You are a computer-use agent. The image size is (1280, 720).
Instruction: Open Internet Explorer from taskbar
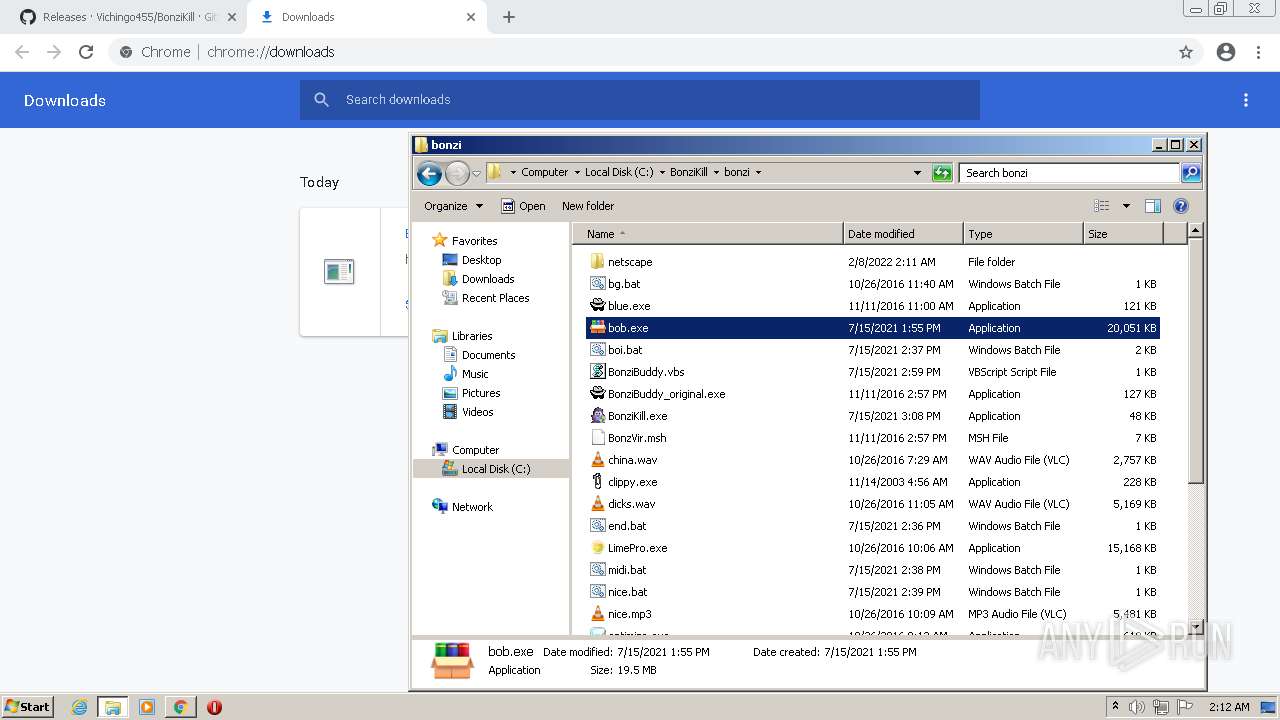coord(79,707)
